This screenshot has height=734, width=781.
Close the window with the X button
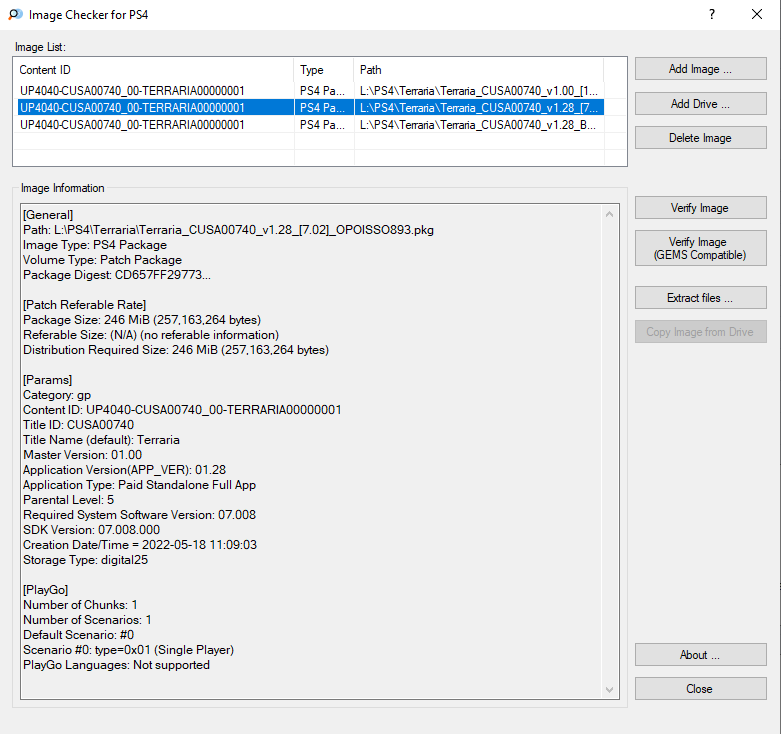757,14
